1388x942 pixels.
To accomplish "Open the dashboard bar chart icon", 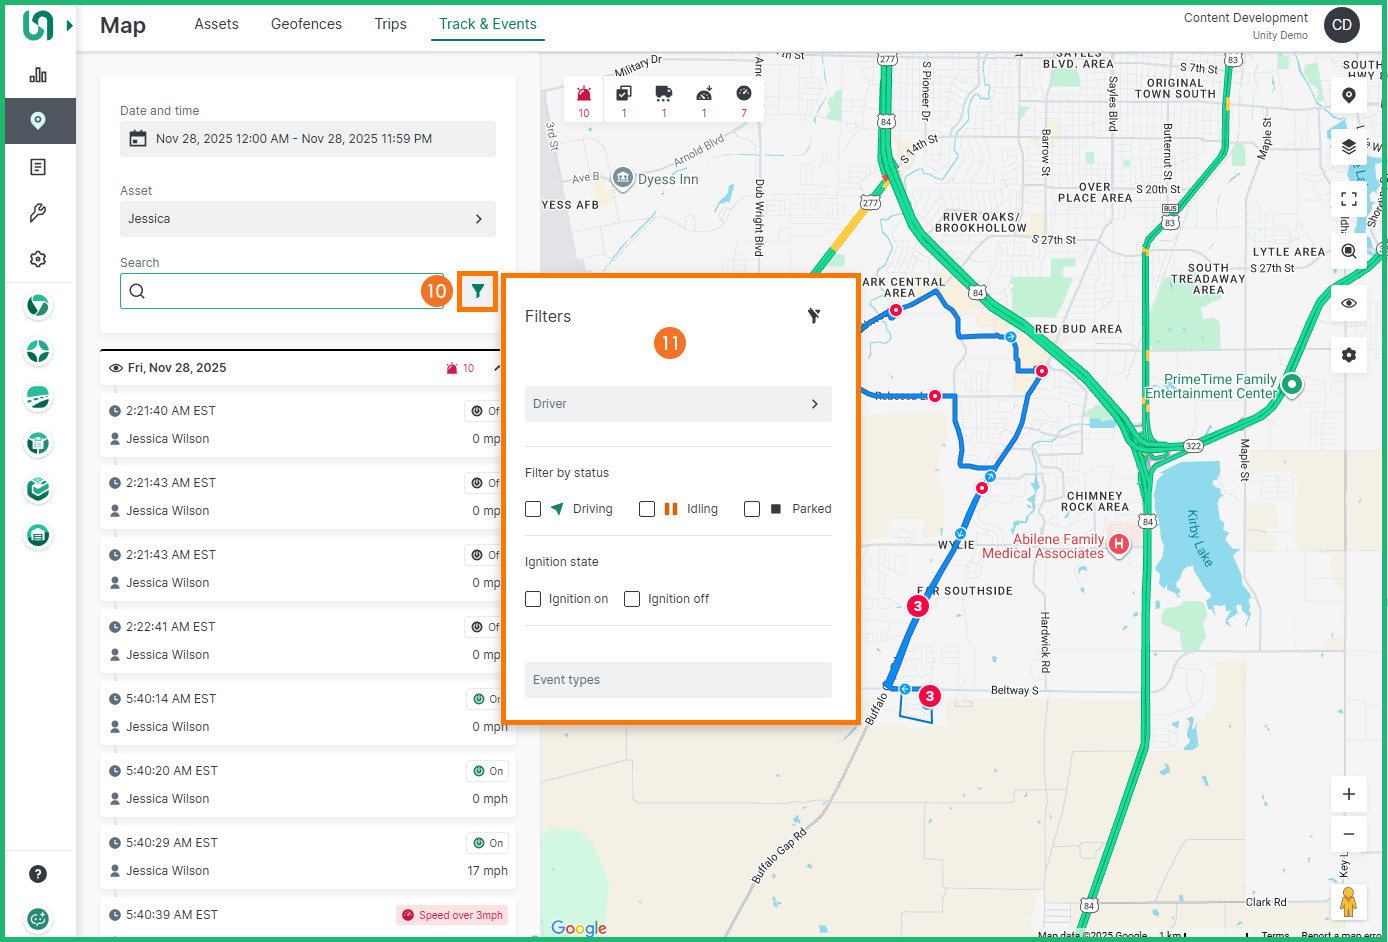I will coord(38,75).
